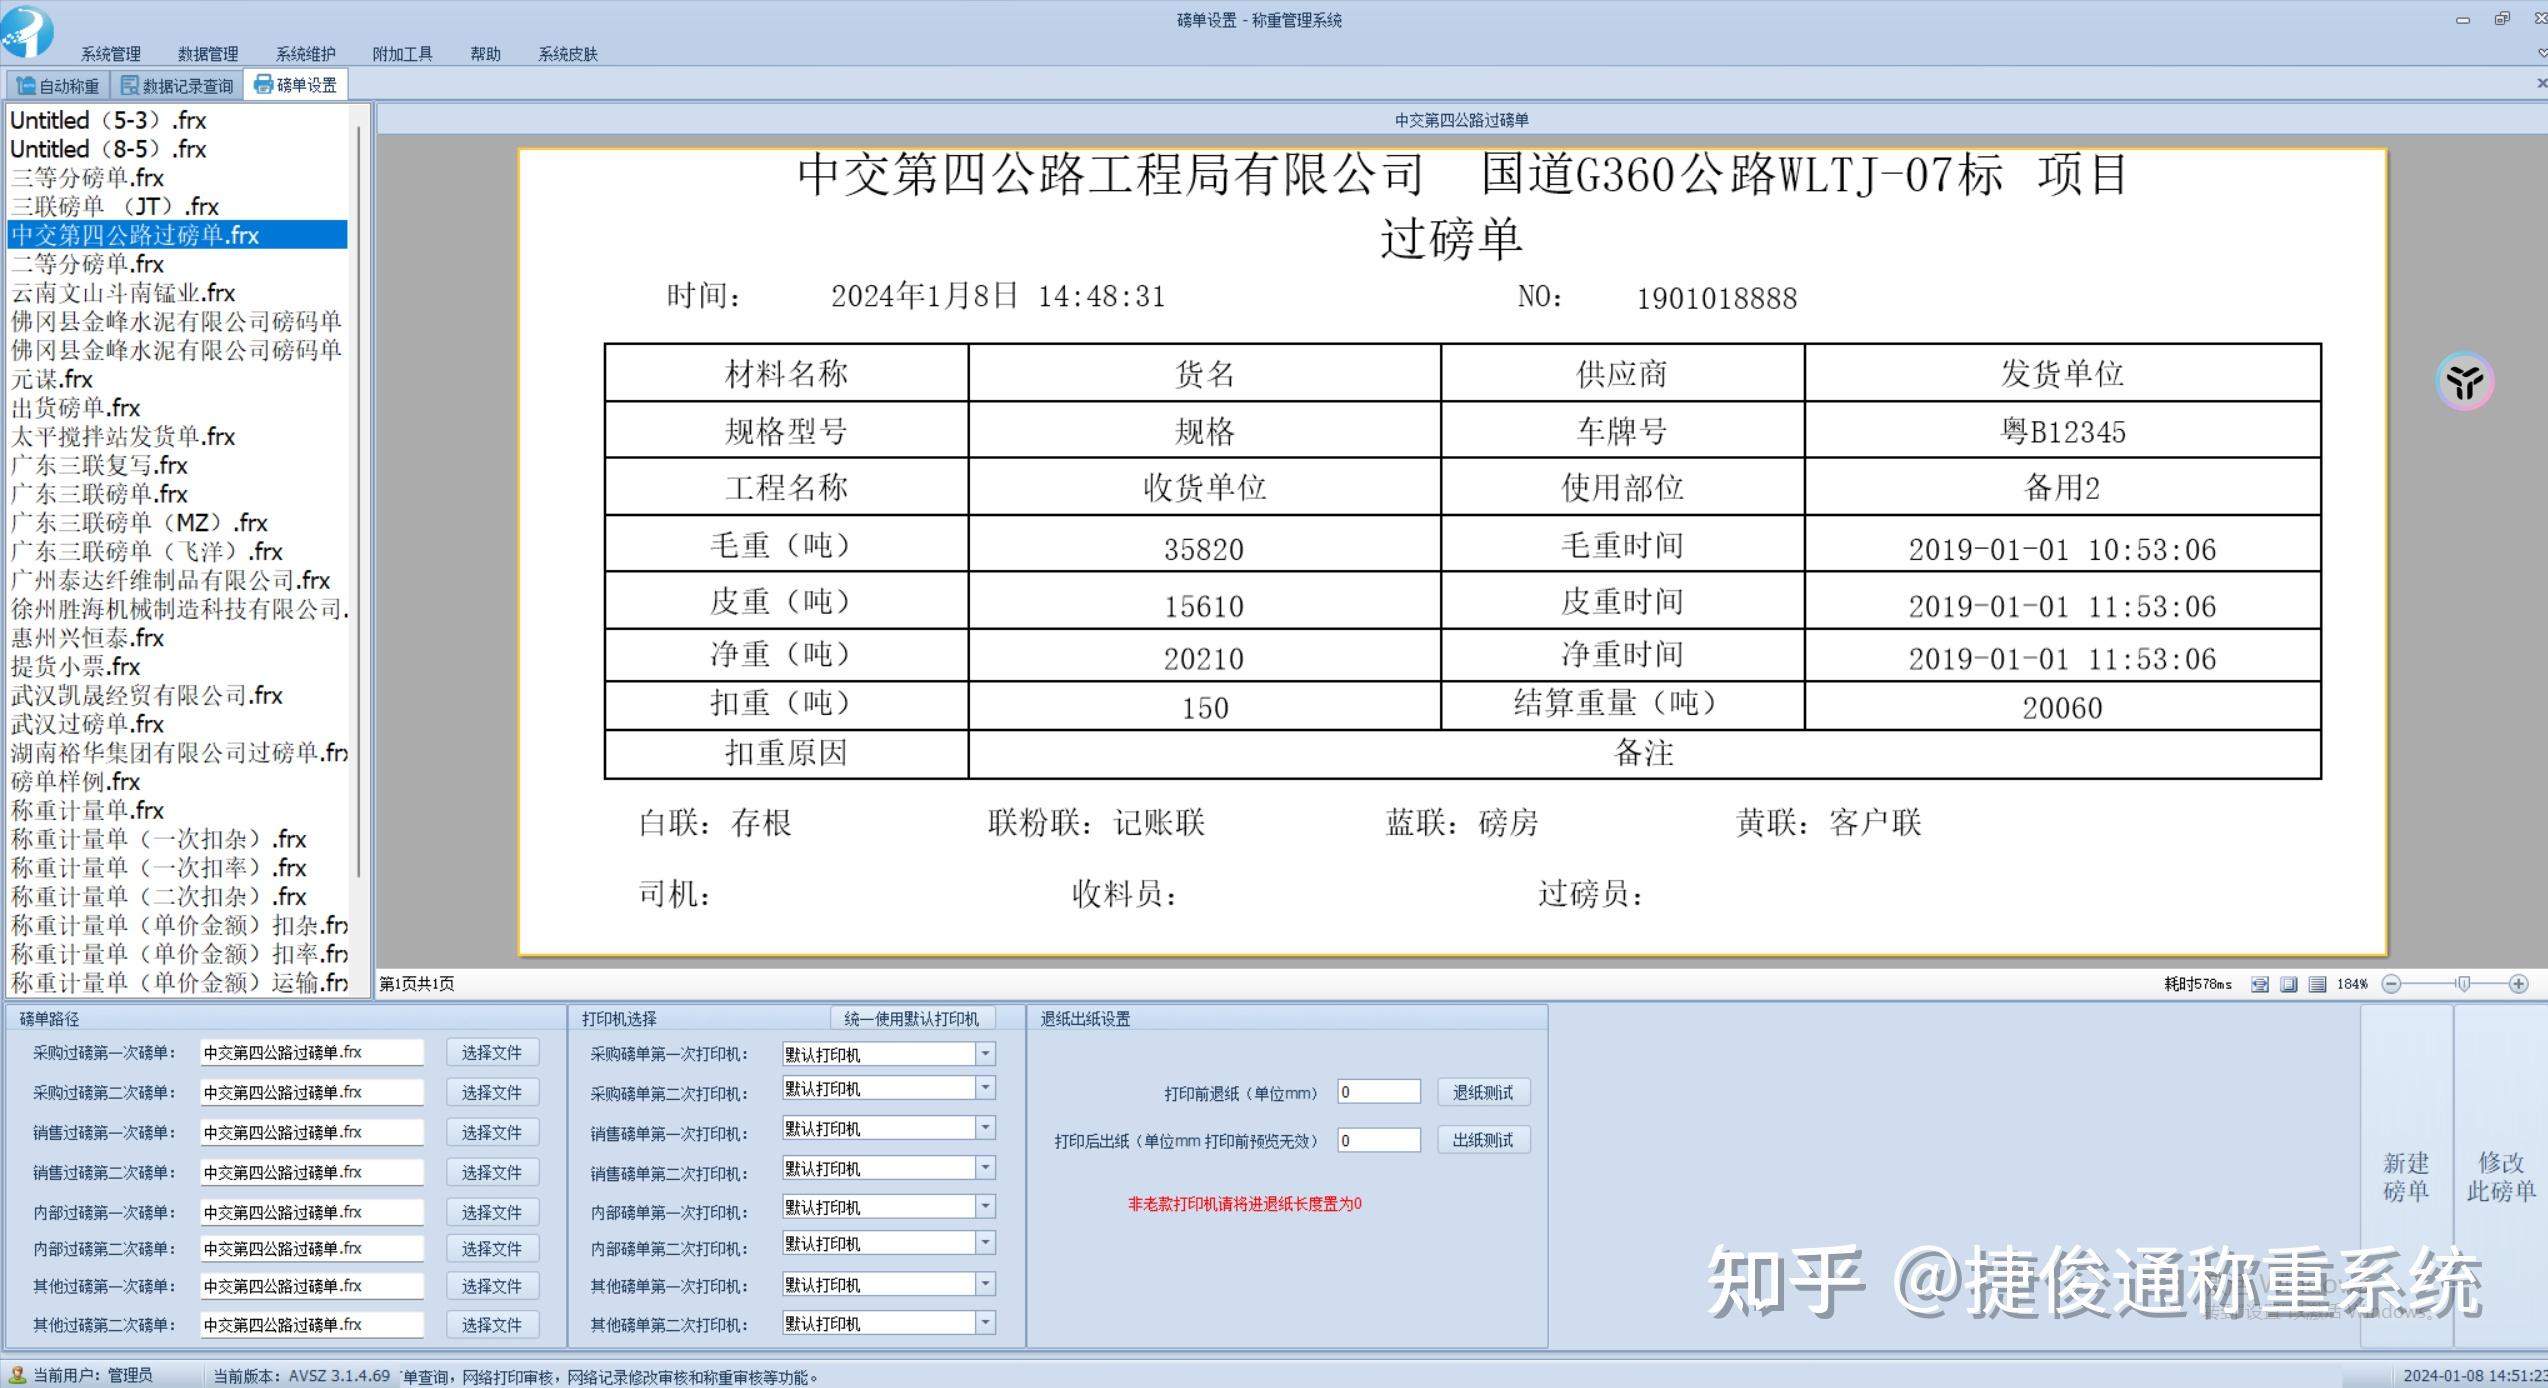Click the 打印前退纸 input field

[1379, 1092]
